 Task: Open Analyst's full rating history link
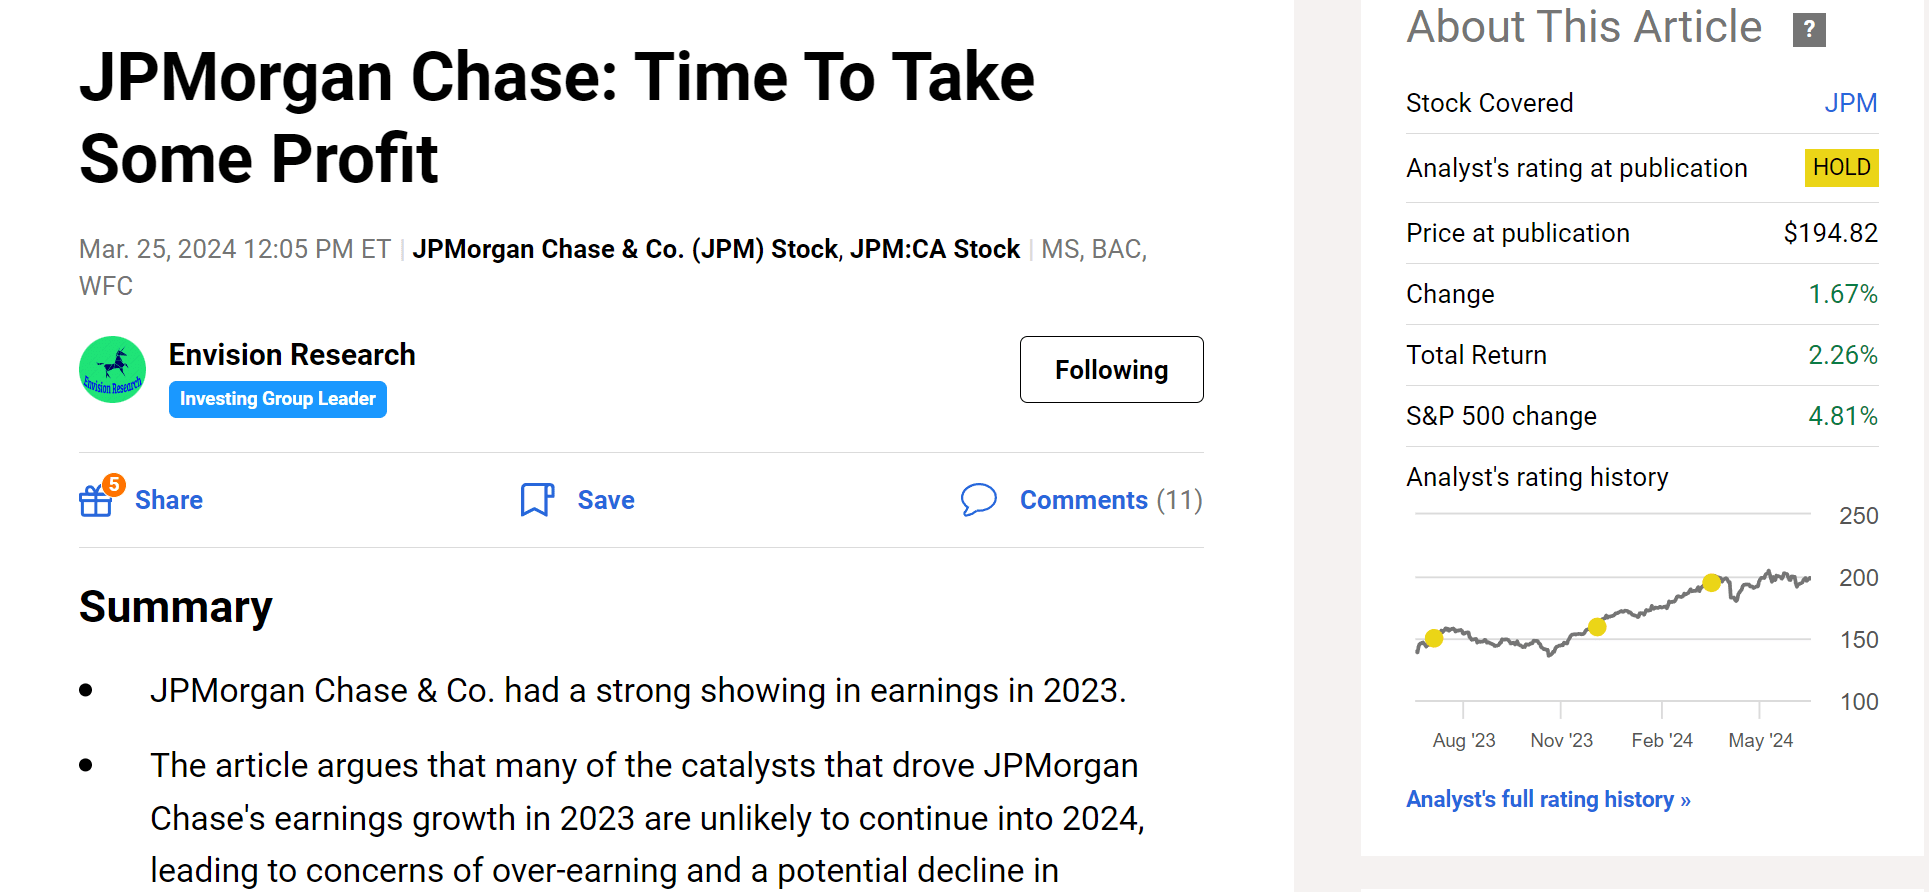1547,799
